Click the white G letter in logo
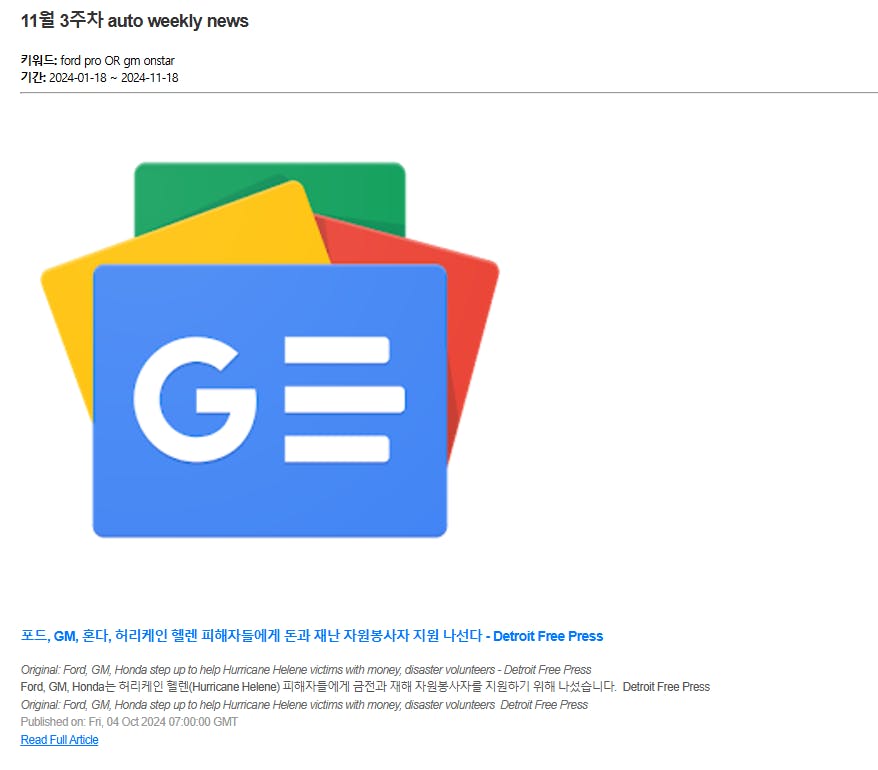Screen dimensions: 878x770 194,399
